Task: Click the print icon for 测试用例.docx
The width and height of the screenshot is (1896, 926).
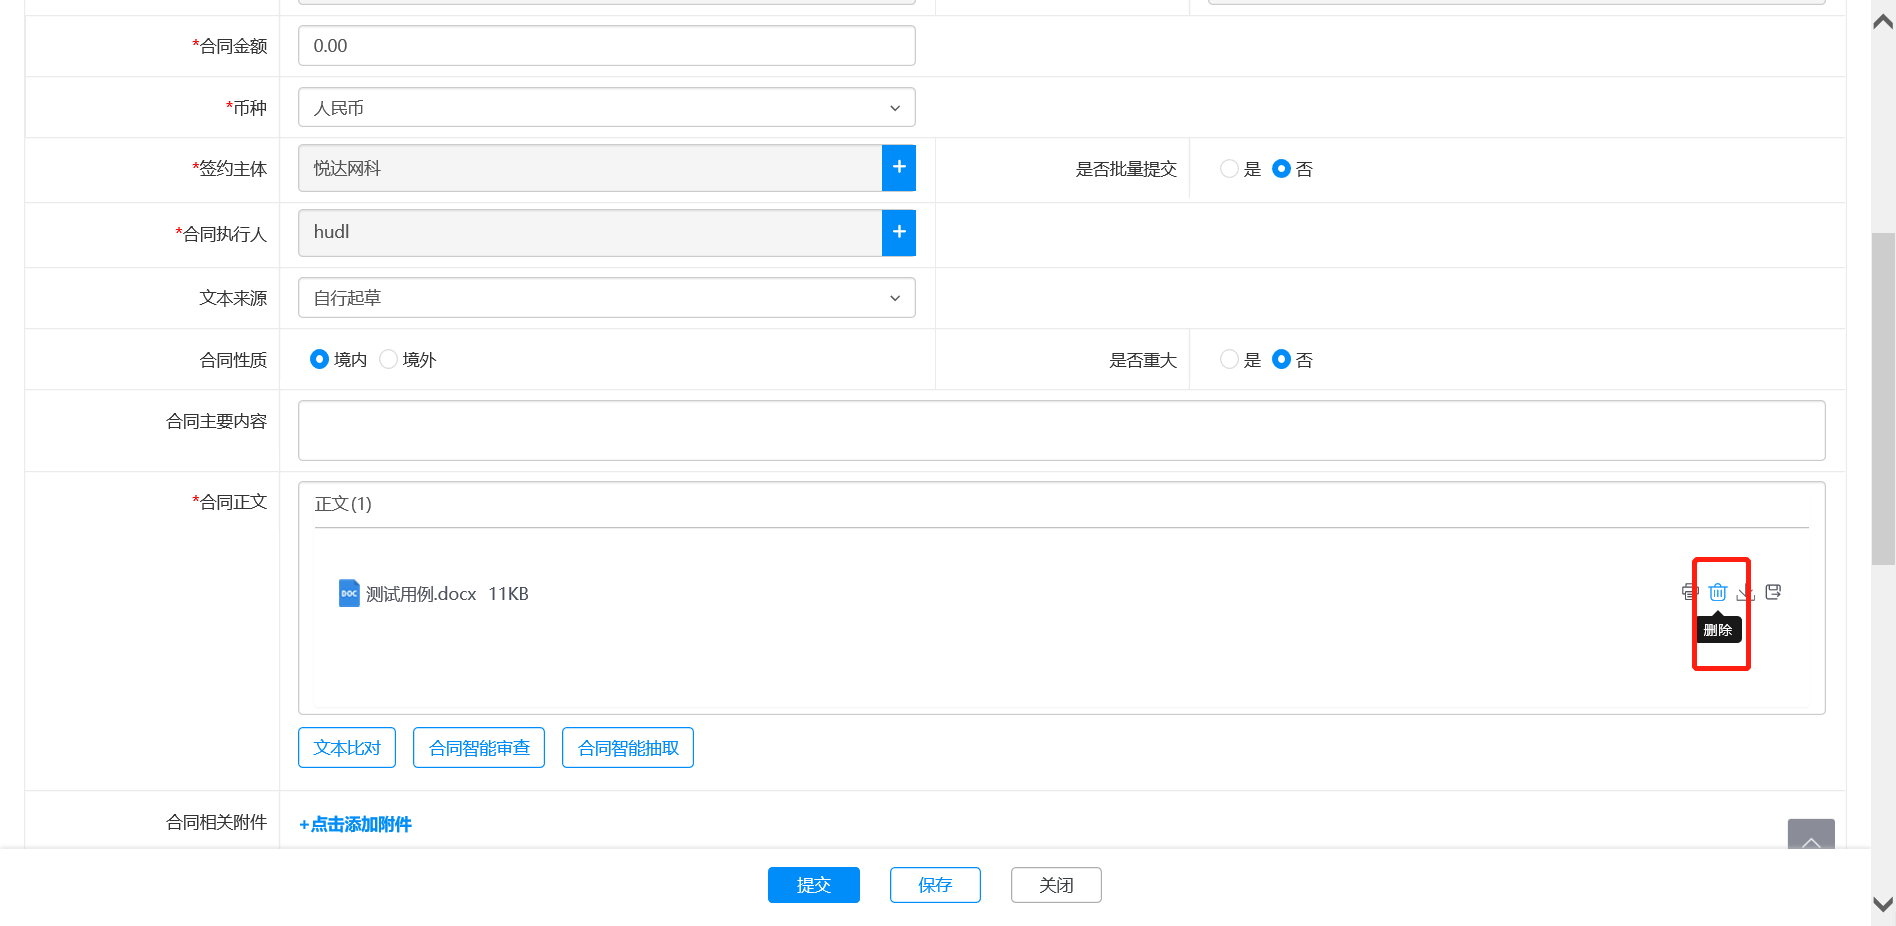Action: (x=1689, y=592)
